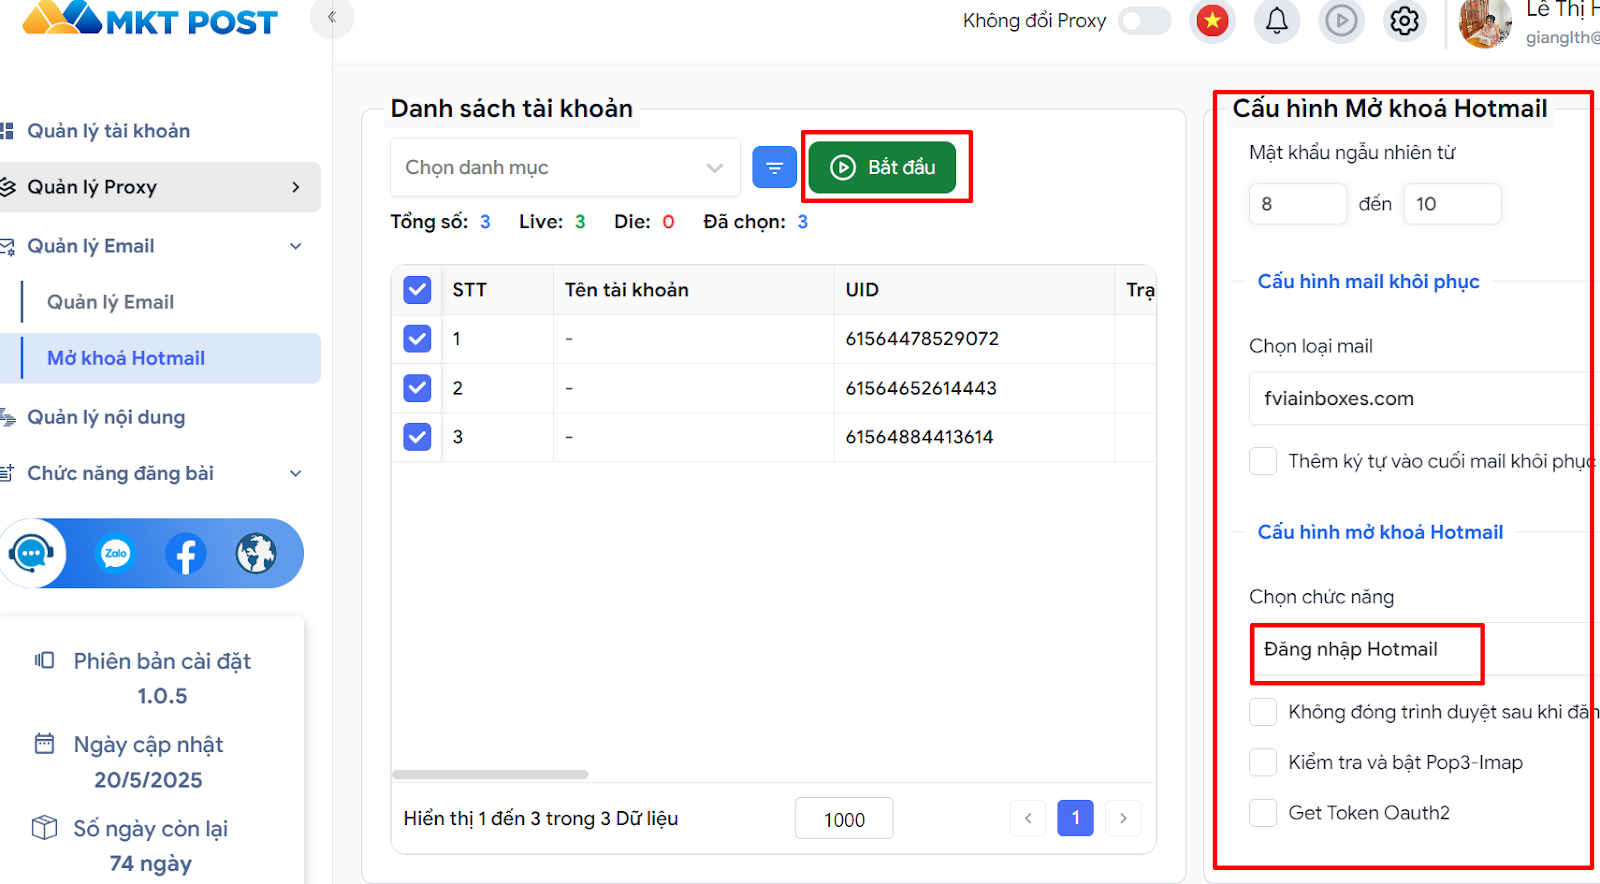This screenshot has width=1600, height=884.
Task: Toggle the select-all header checkbox
Action: click(x=417, y=290)
